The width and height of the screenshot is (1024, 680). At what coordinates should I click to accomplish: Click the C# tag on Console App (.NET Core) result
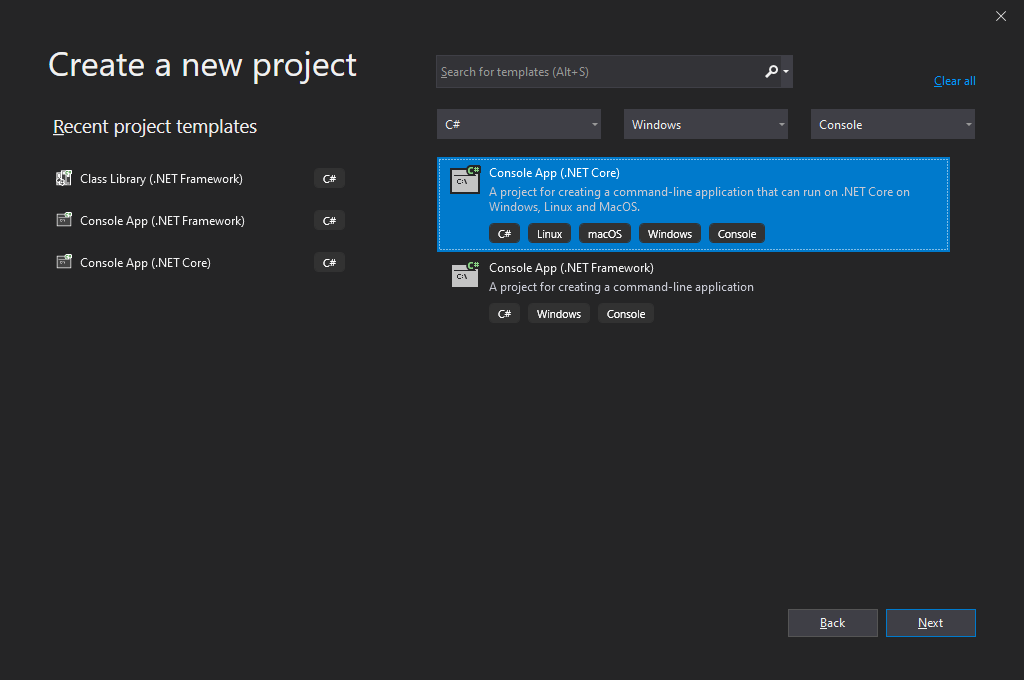tap(504, 234)
